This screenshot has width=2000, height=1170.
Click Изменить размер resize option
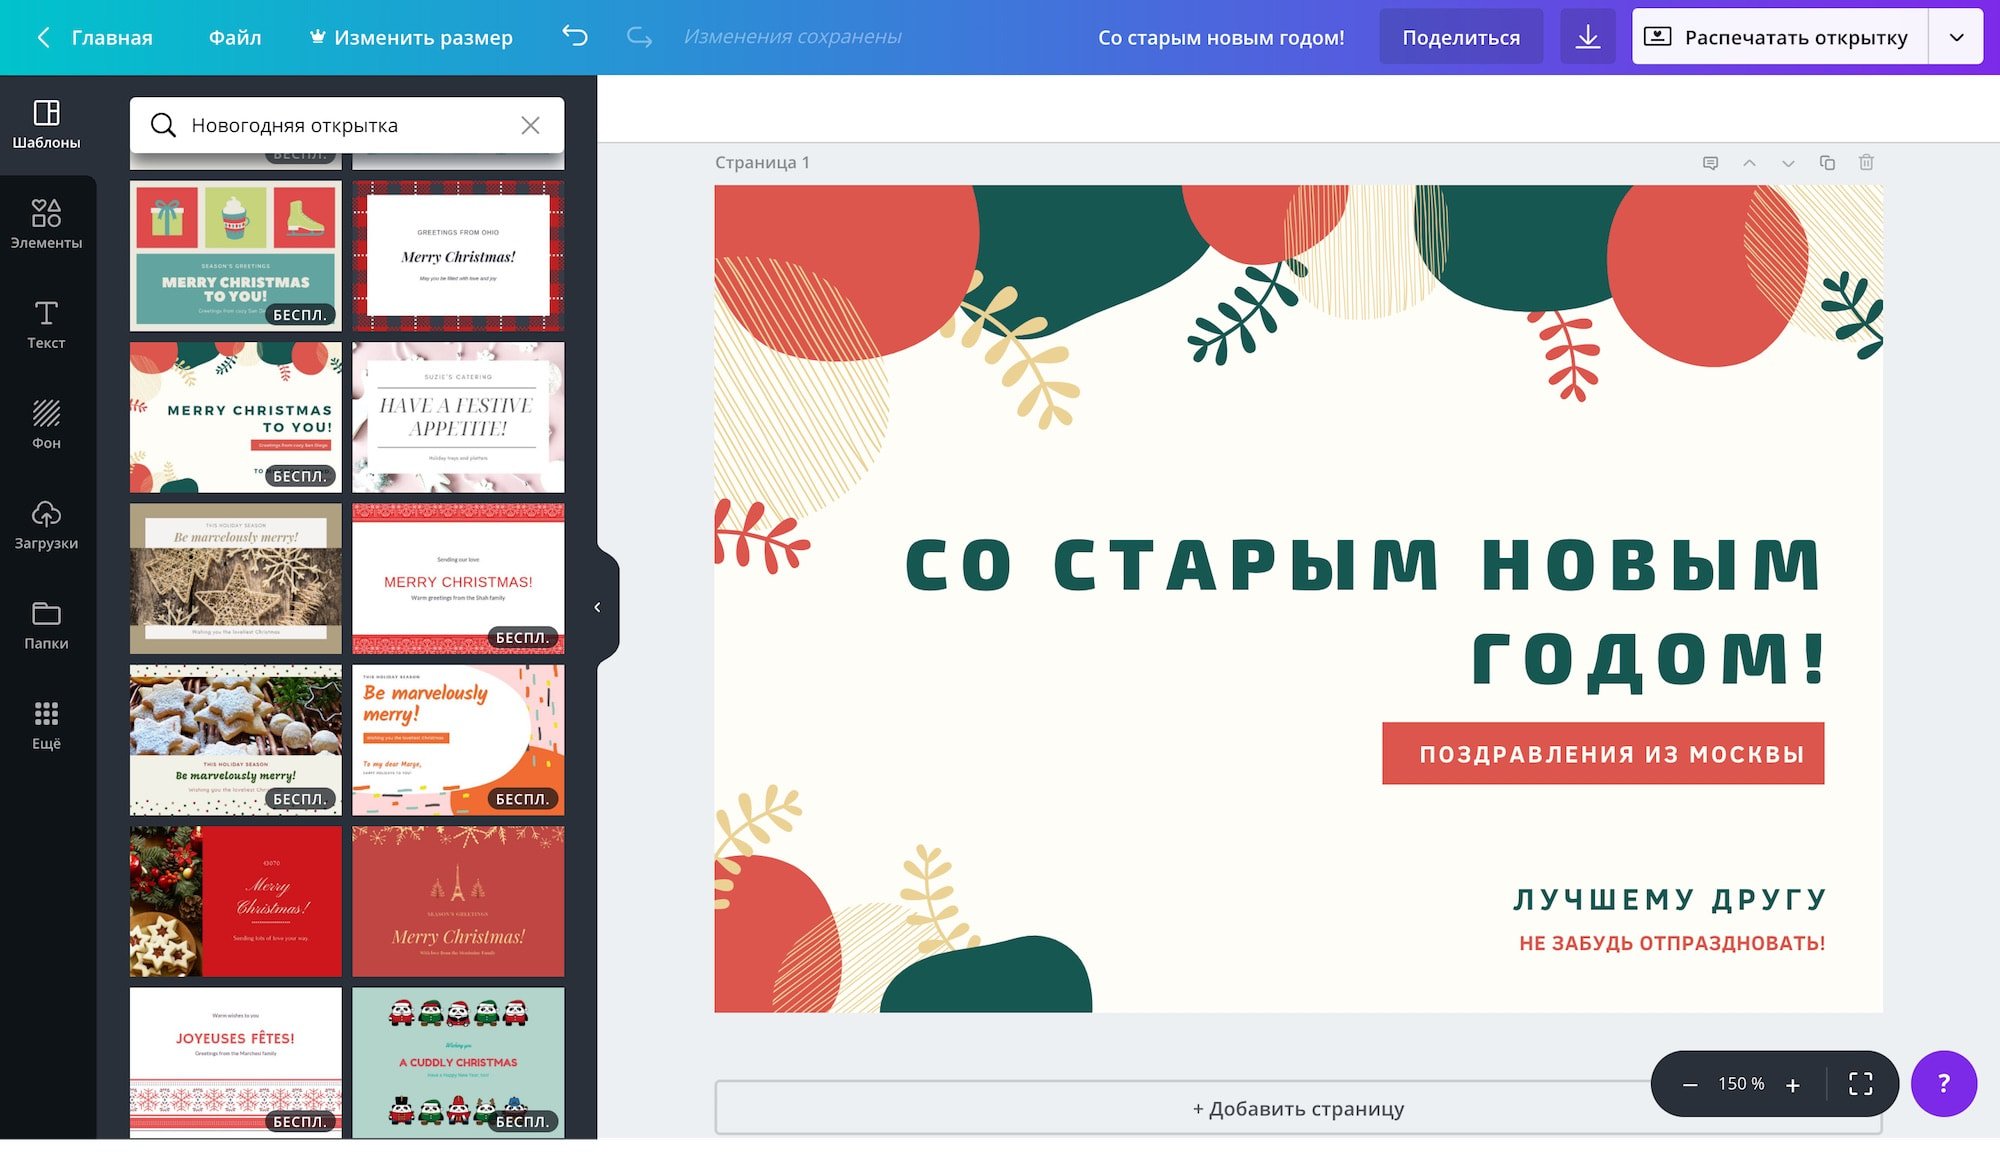click(x=423, y=37)
